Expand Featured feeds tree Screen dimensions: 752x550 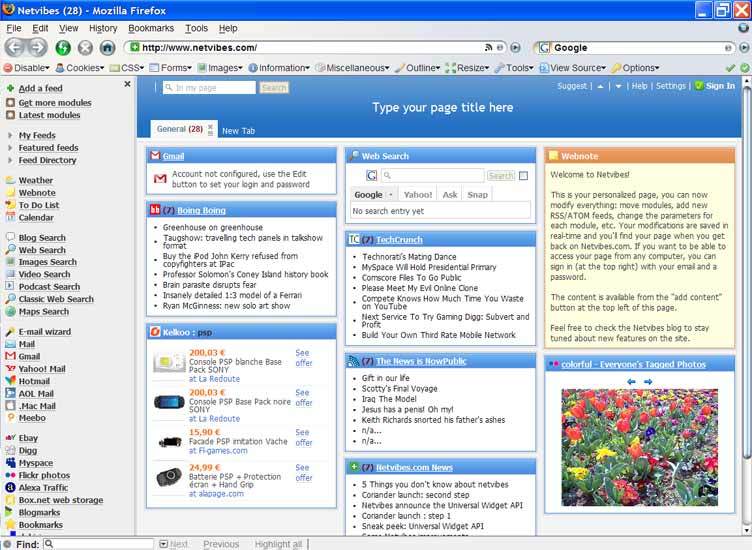[10, 148]
